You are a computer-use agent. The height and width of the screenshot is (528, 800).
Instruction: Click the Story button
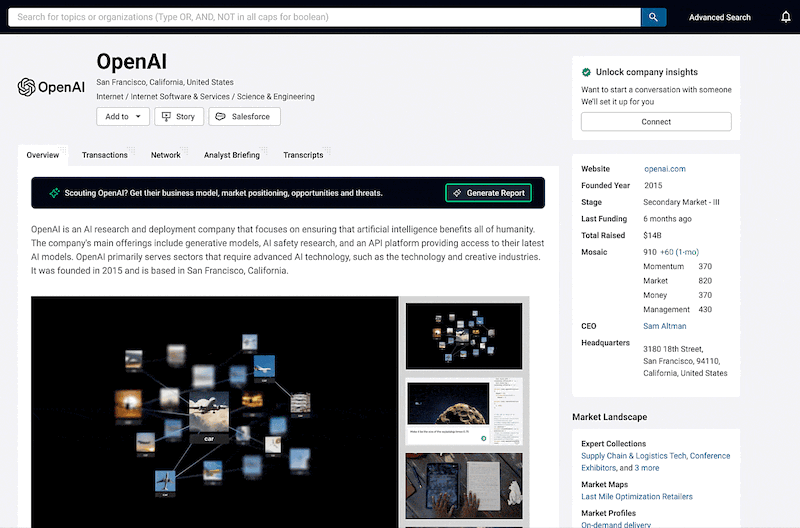pos(178,116)
